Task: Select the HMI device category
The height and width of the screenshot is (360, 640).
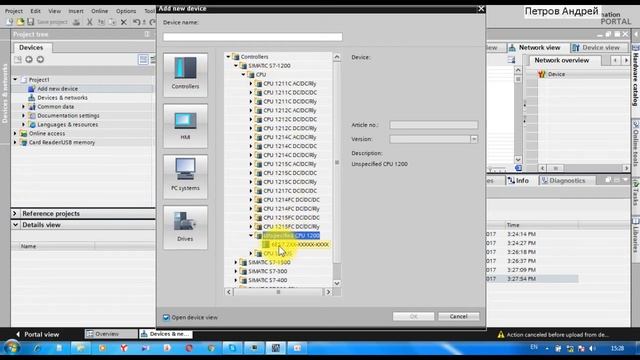Action: (185, 125)
